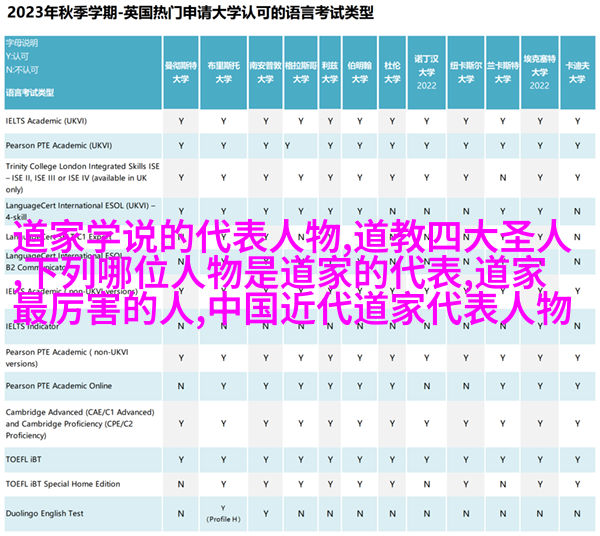Select the '埃克塞特大学 2022' column header
The image size is (600, 536).
[x=540, y=72]
